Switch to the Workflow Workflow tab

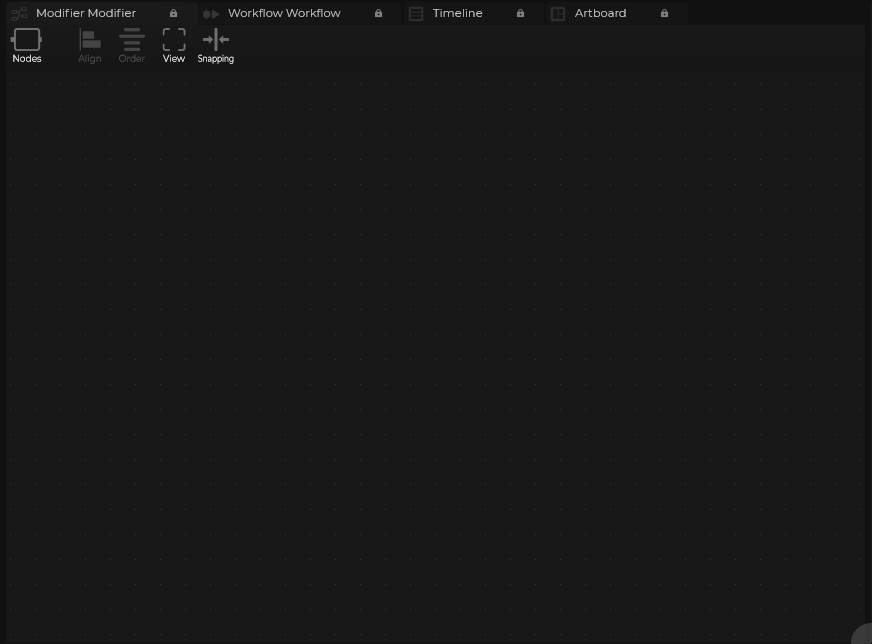click(x=284, y=14)
